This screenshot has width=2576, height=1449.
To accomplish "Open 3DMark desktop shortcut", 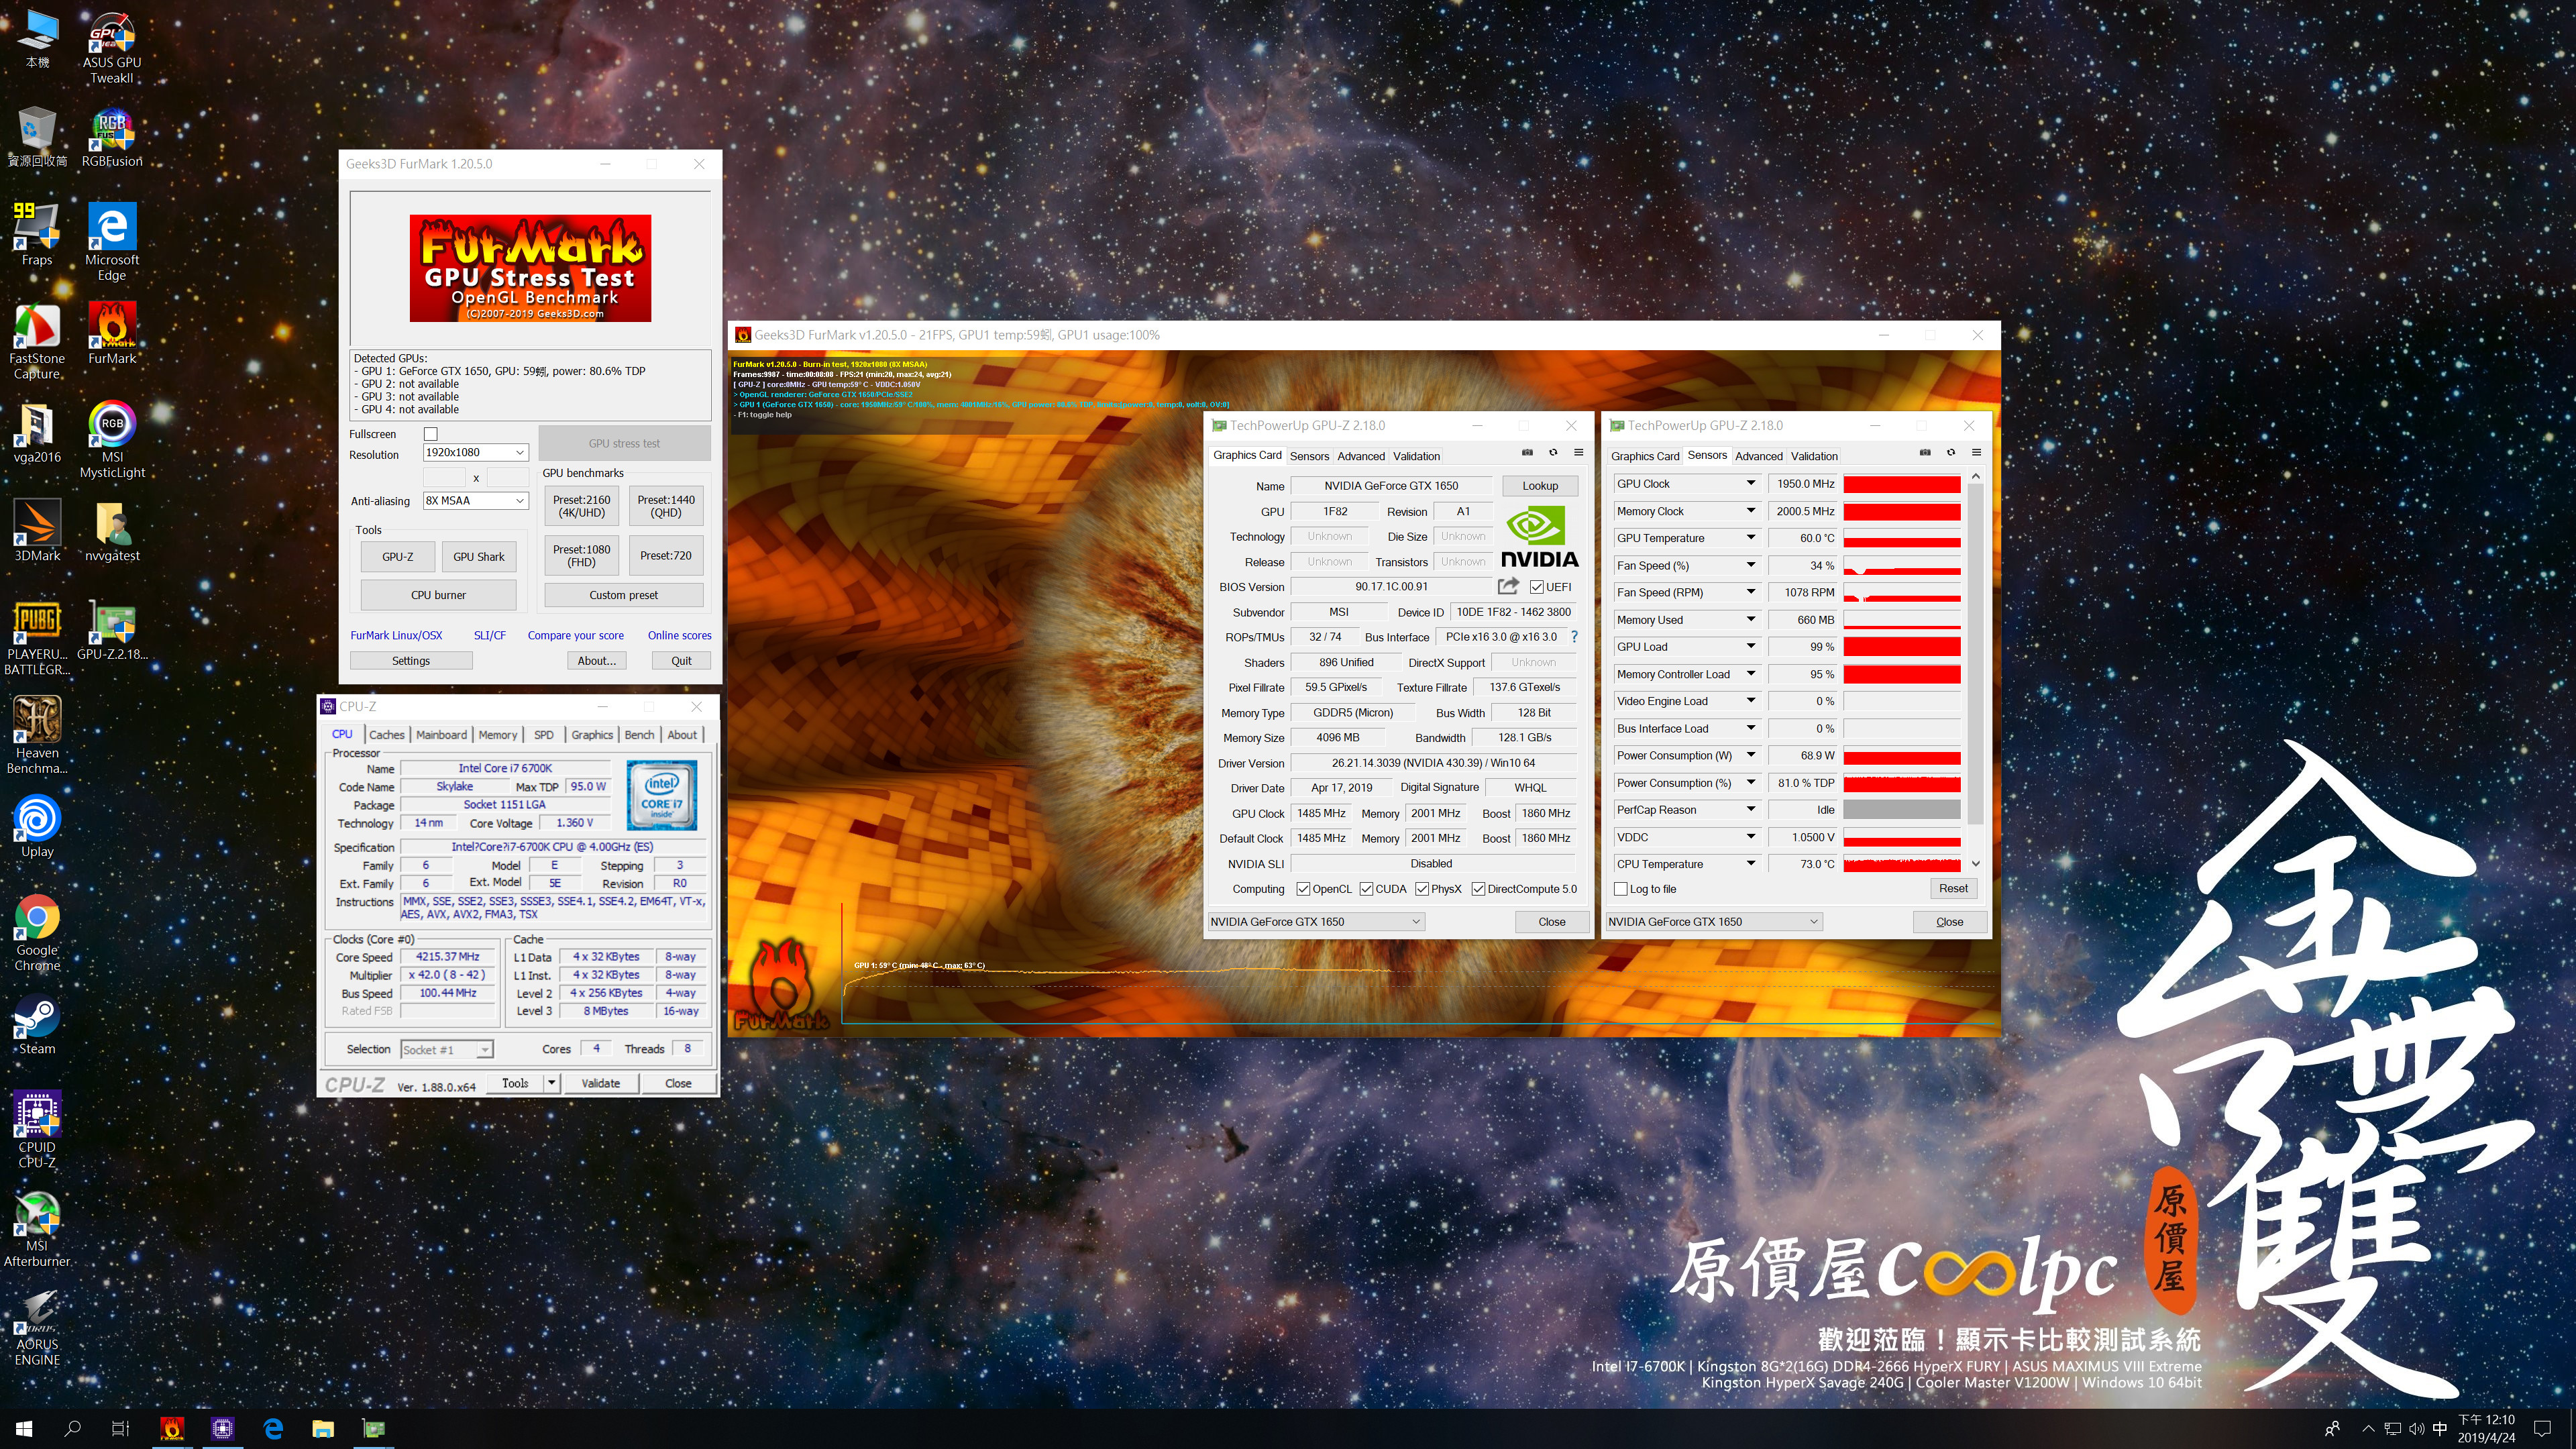I will point(37,530).
